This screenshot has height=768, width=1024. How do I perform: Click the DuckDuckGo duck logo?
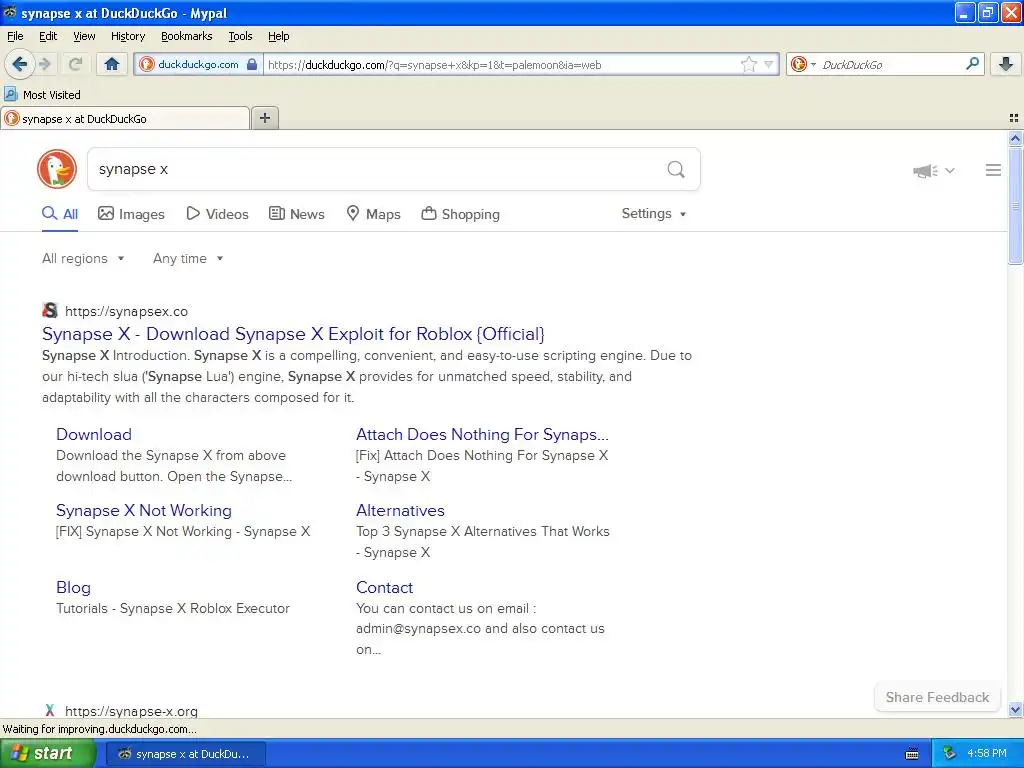pos(57,169)
